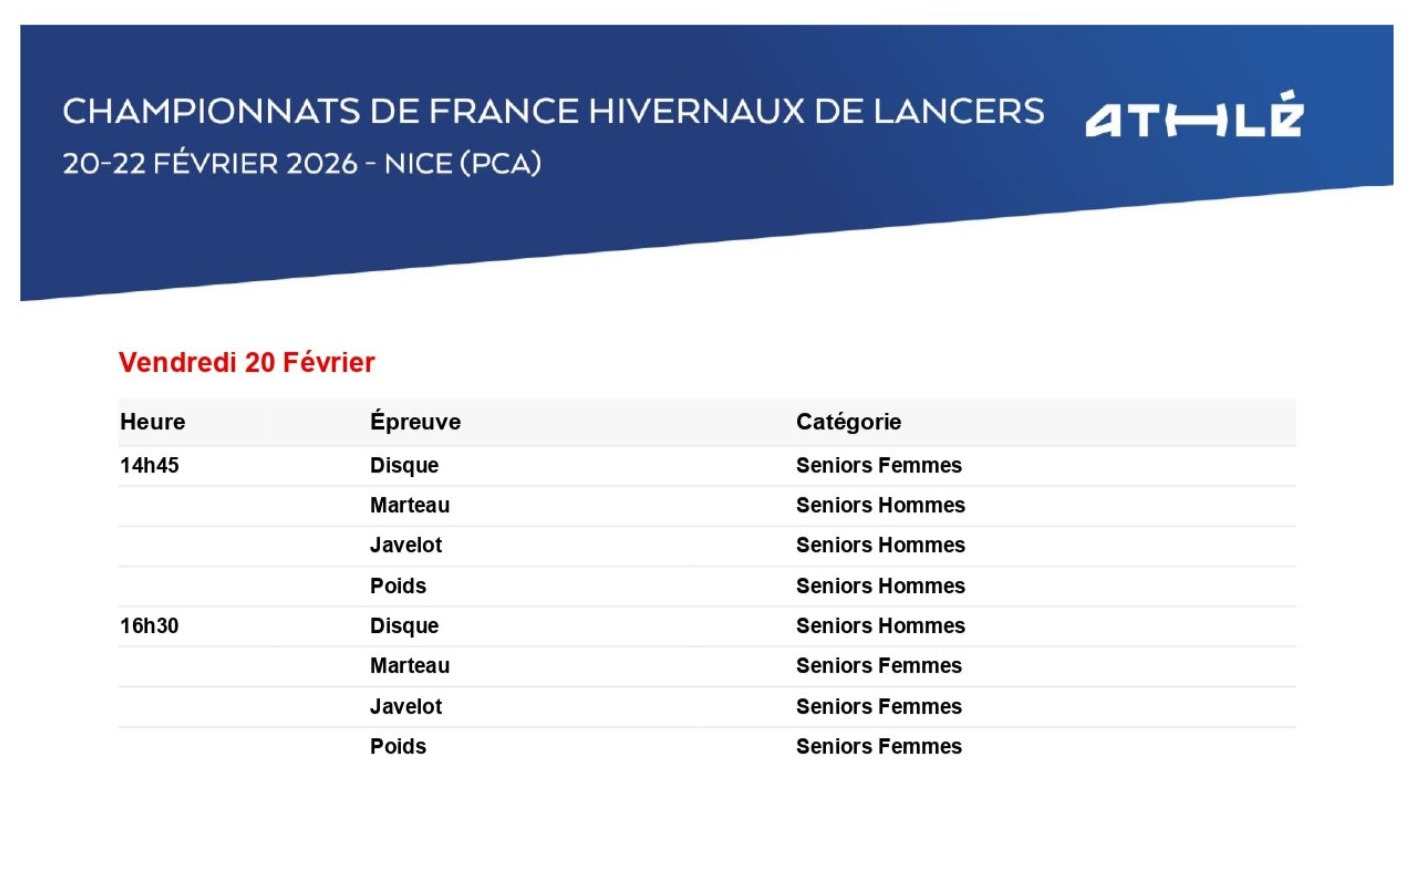Select "Seniors Femmes" category in the 14h45 Disque row

tap(878, 465)
